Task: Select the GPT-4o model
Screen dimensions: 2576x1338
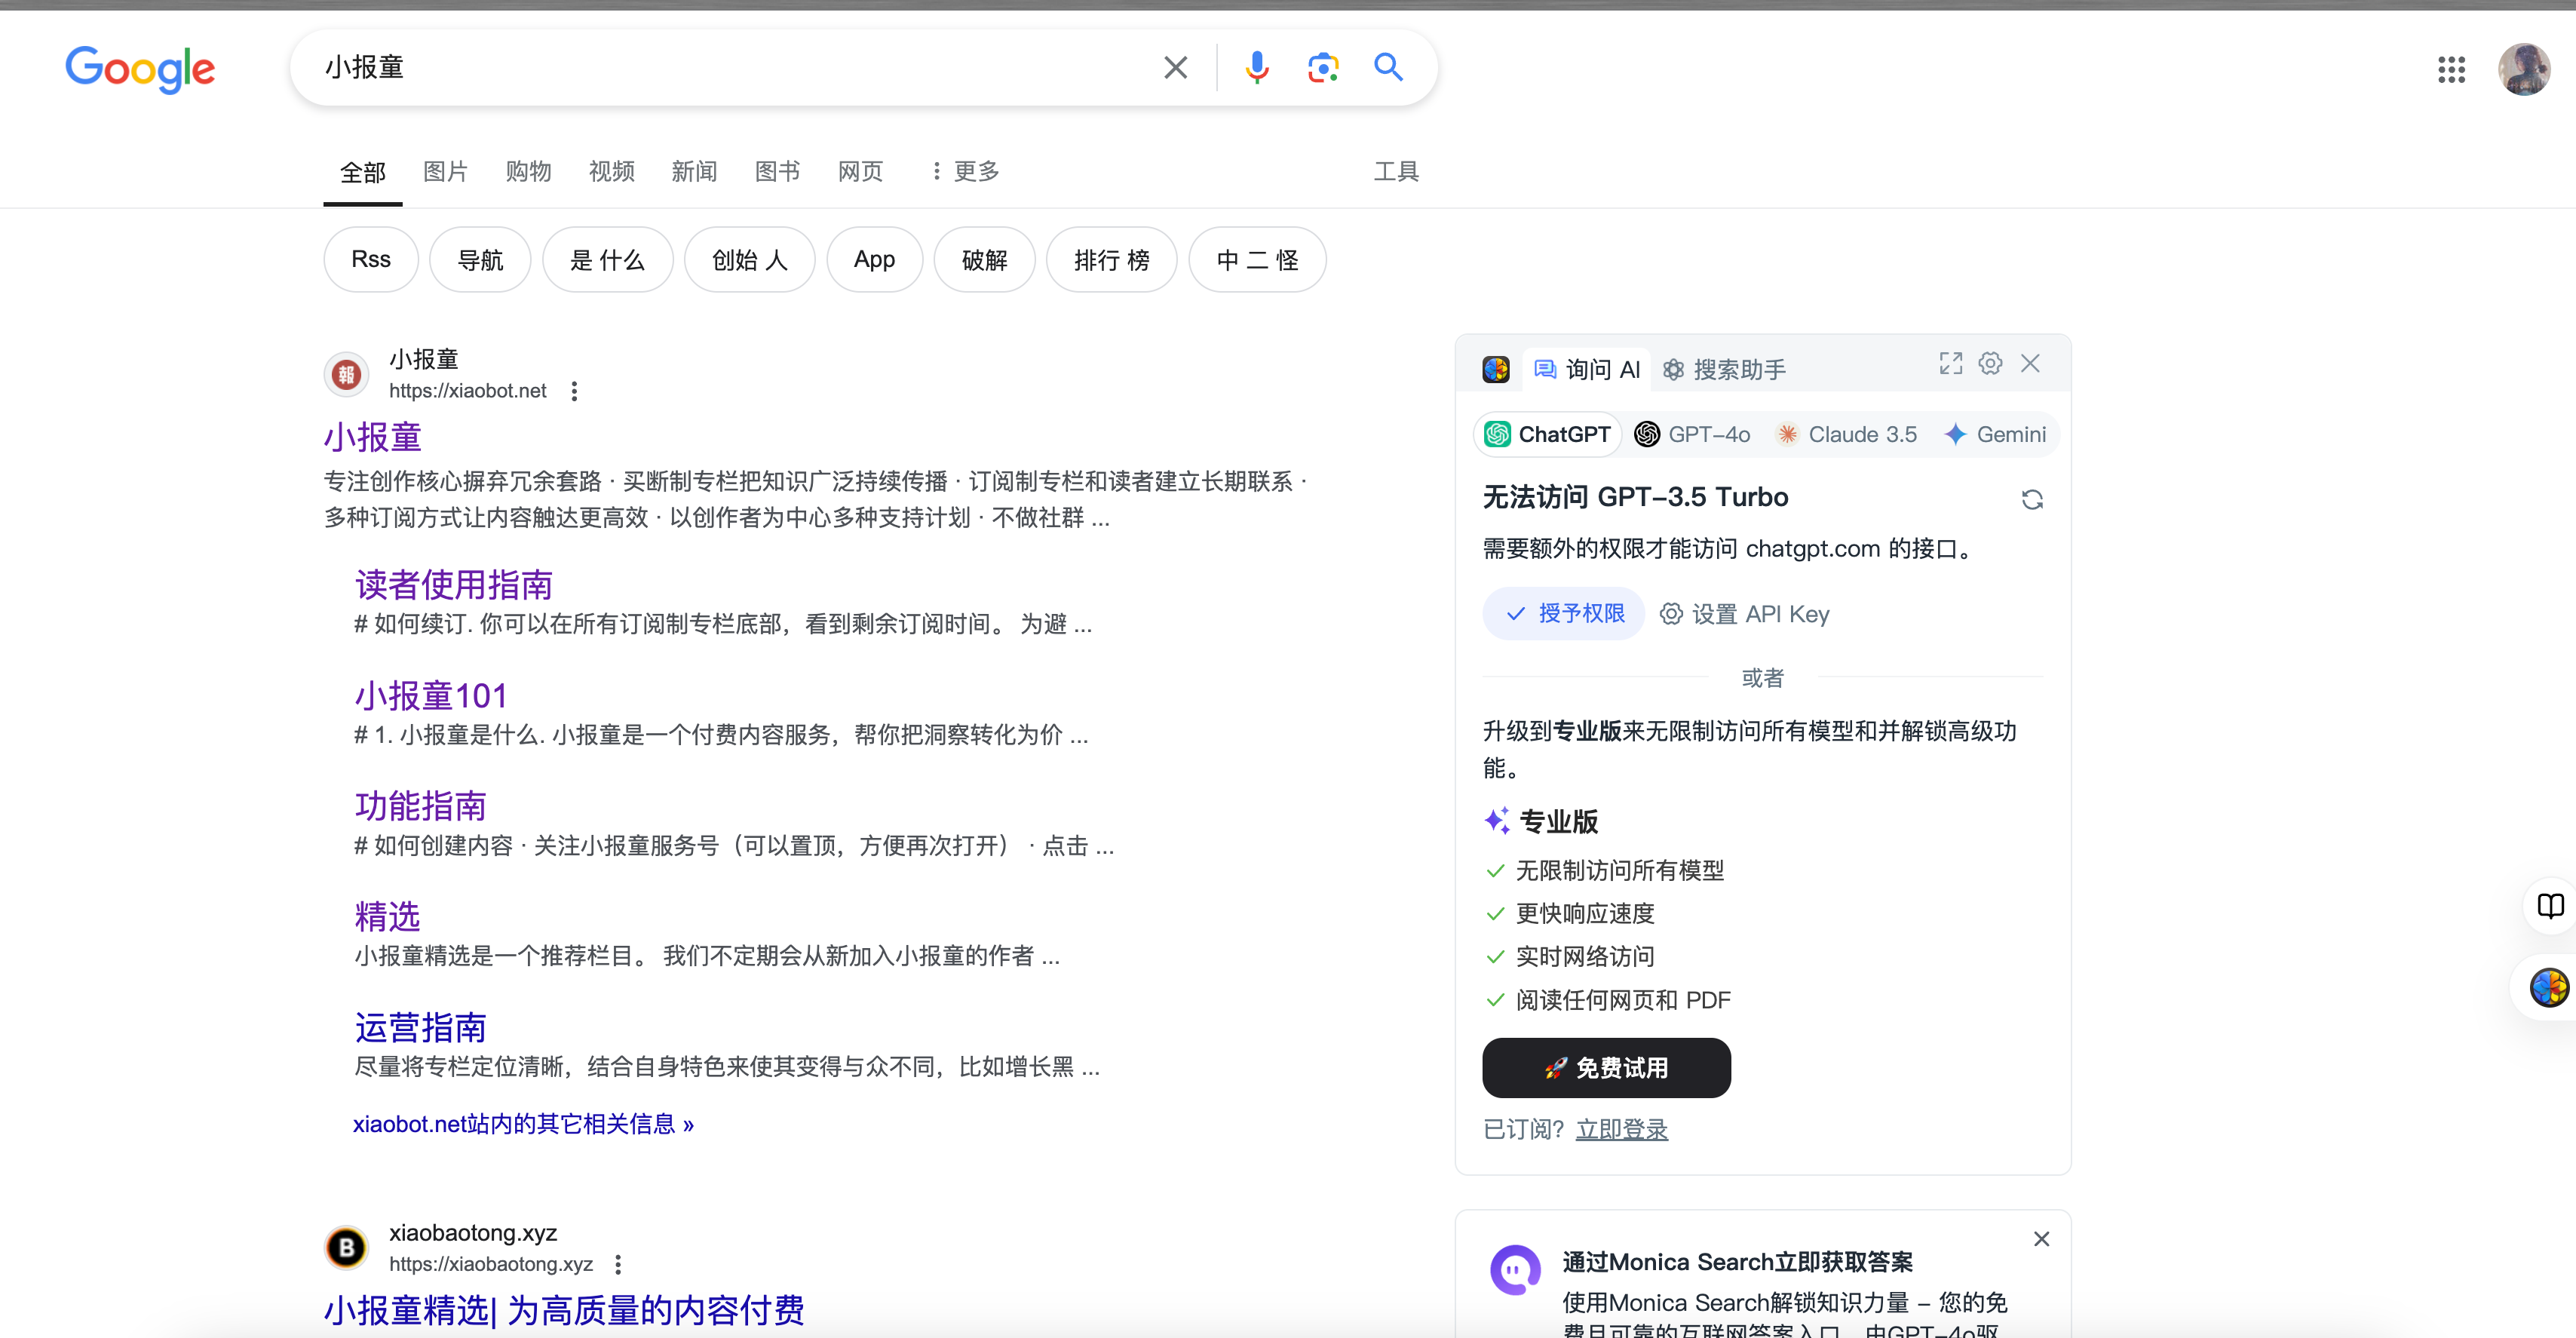Action: pos(1692,434)
